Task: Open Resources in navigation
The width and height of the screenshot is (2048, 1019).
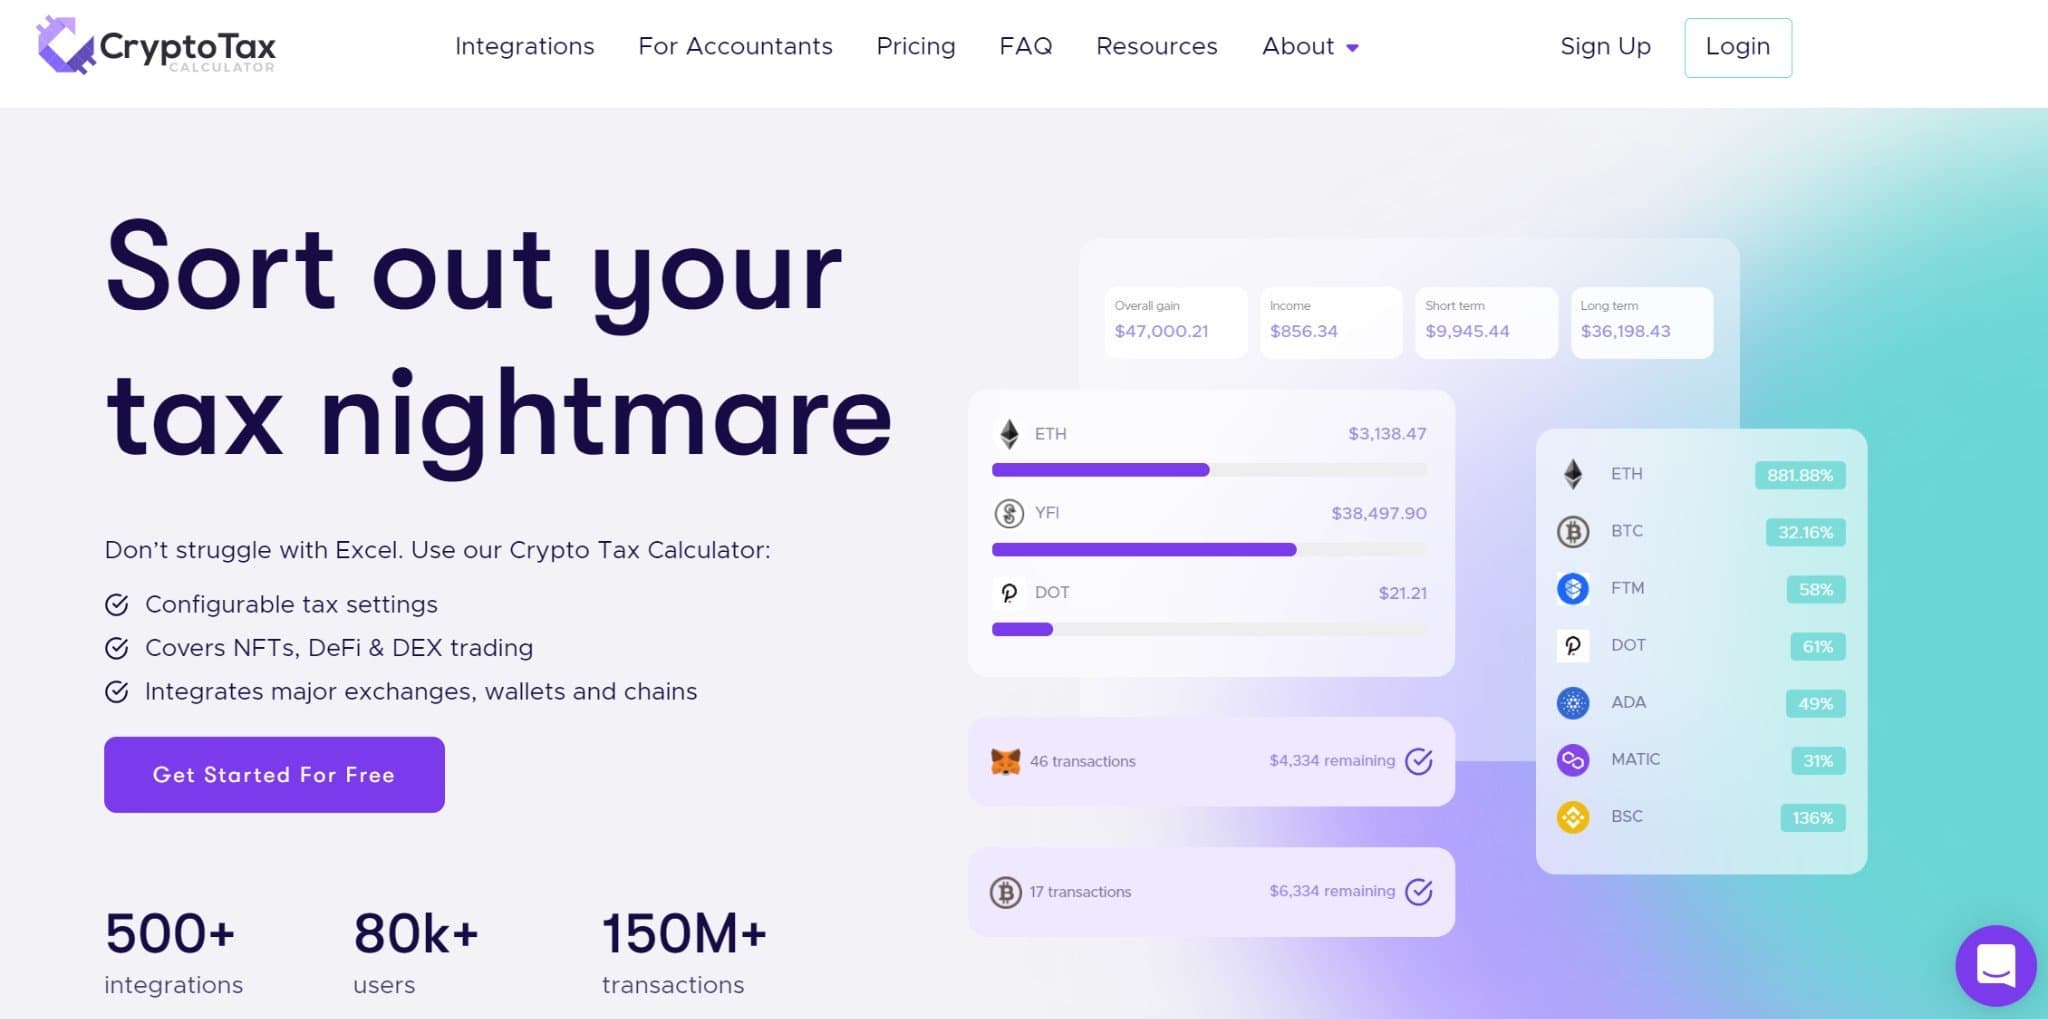Action: (x=1156, y=46)
